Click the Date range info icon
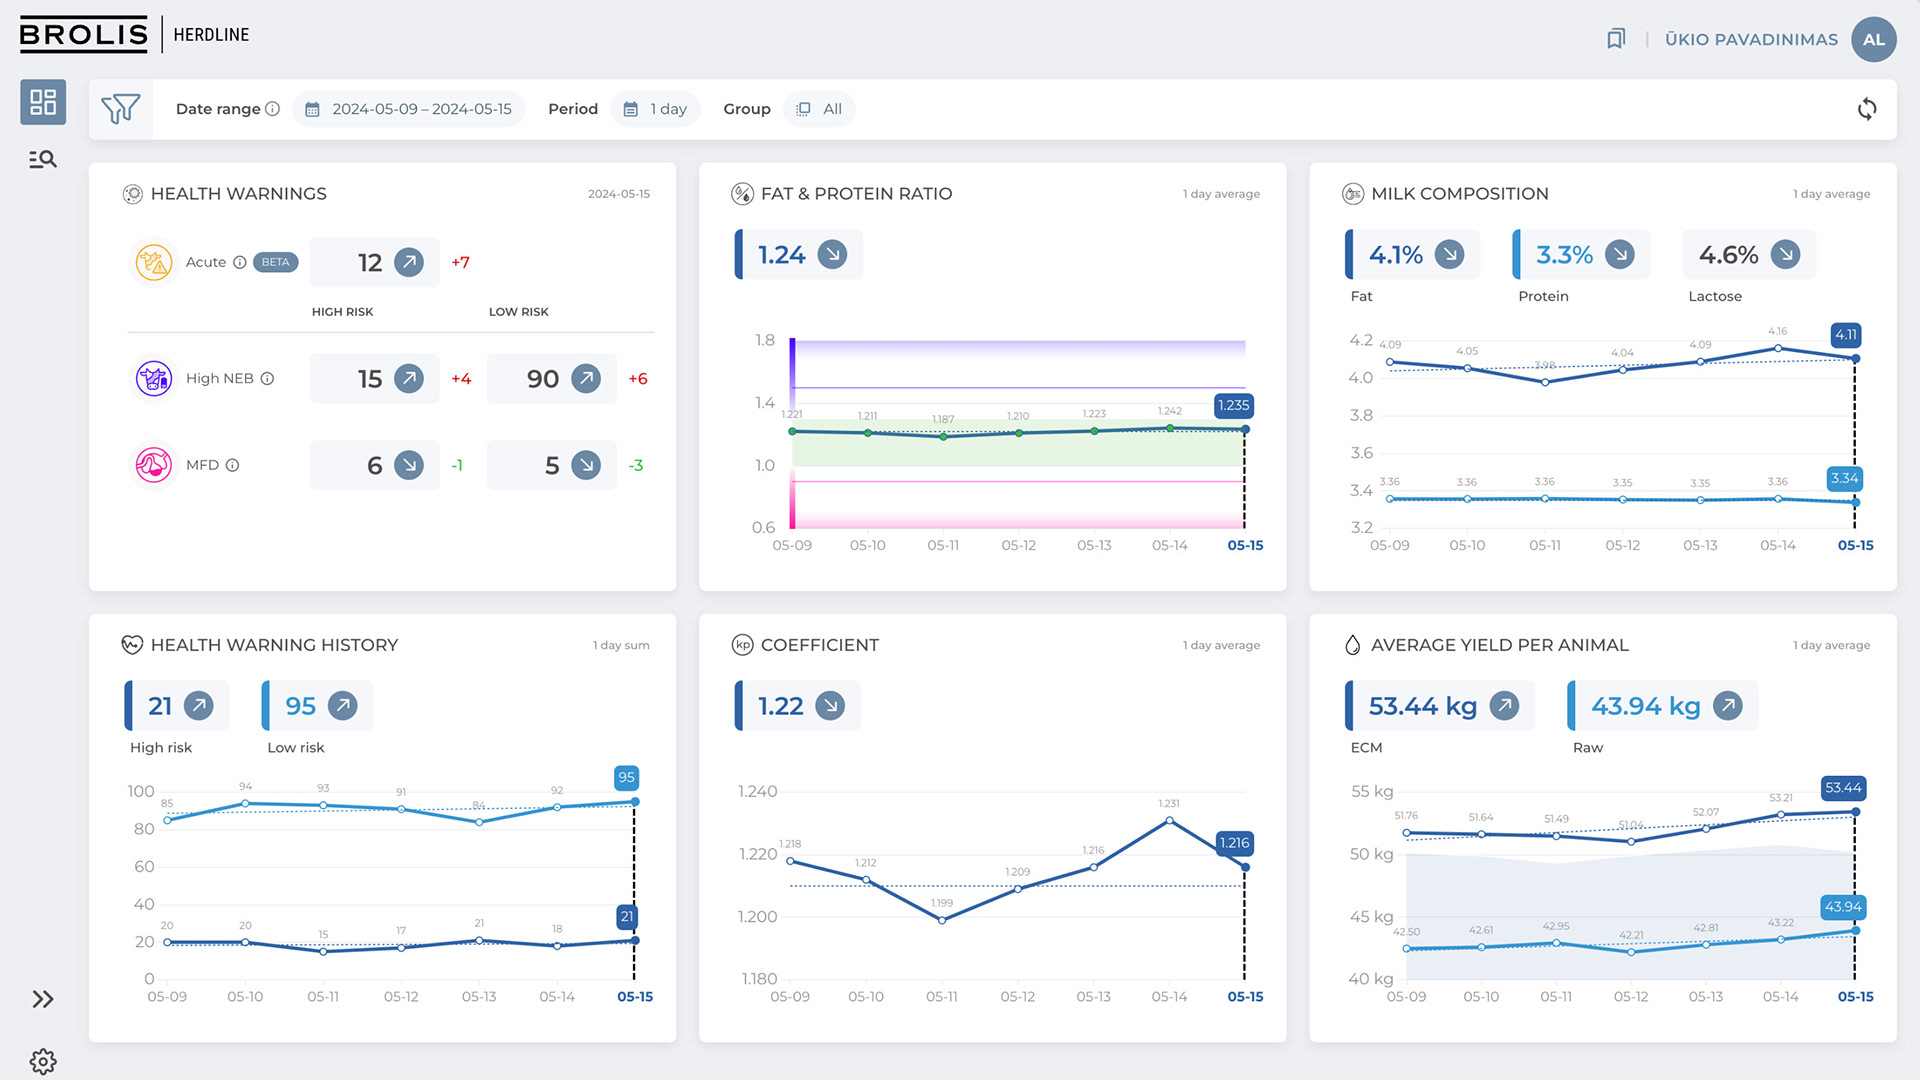 pyautogui.click(x=272, y=109)
